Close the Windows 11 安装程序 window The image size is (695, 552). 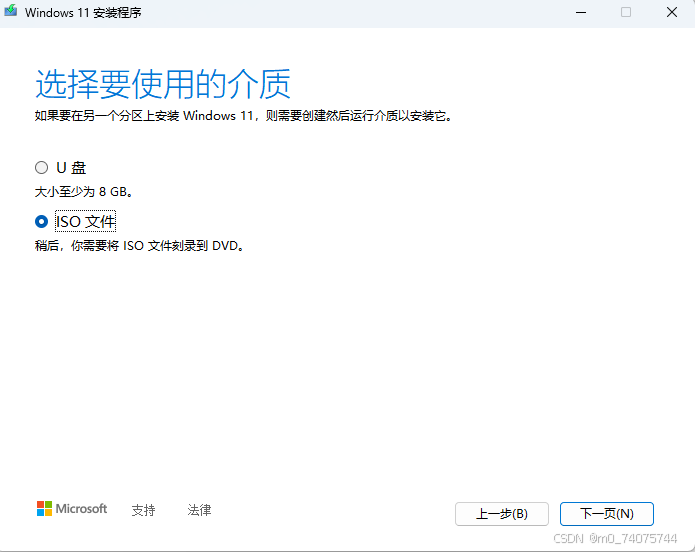coord(672,12)
